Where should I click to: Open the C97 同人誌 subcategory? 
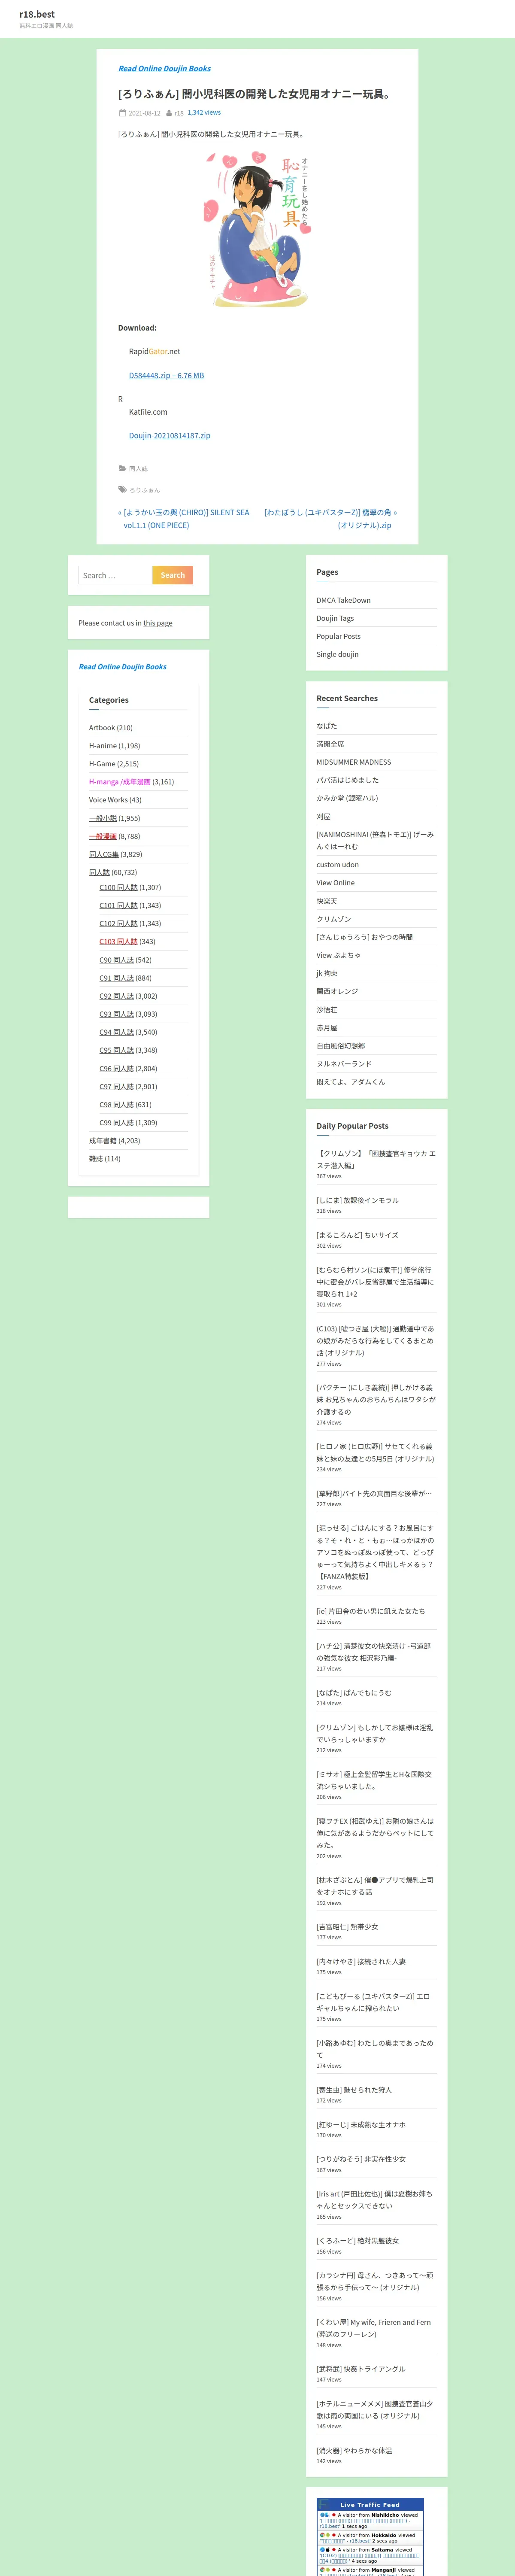click(x=116, y=1087)
